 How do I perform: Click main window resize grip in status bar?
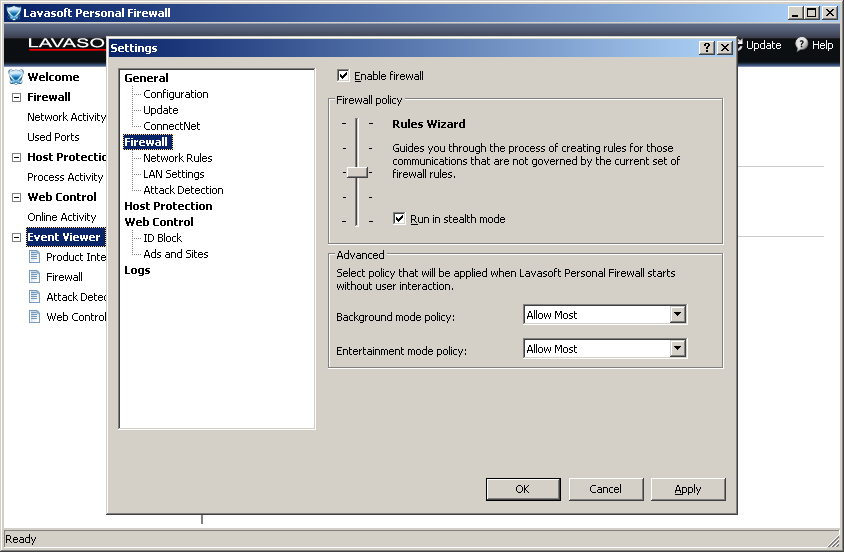coord(834,540)
